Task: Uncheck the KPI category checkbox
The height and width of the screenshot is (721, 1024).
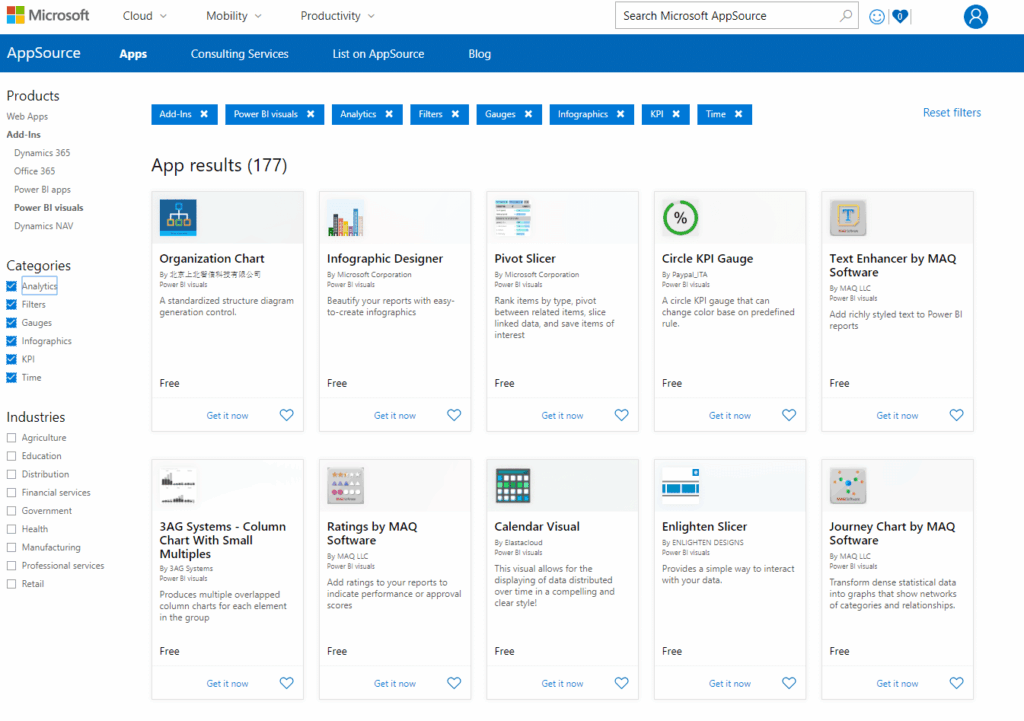Action: click(x=11, y=359)
